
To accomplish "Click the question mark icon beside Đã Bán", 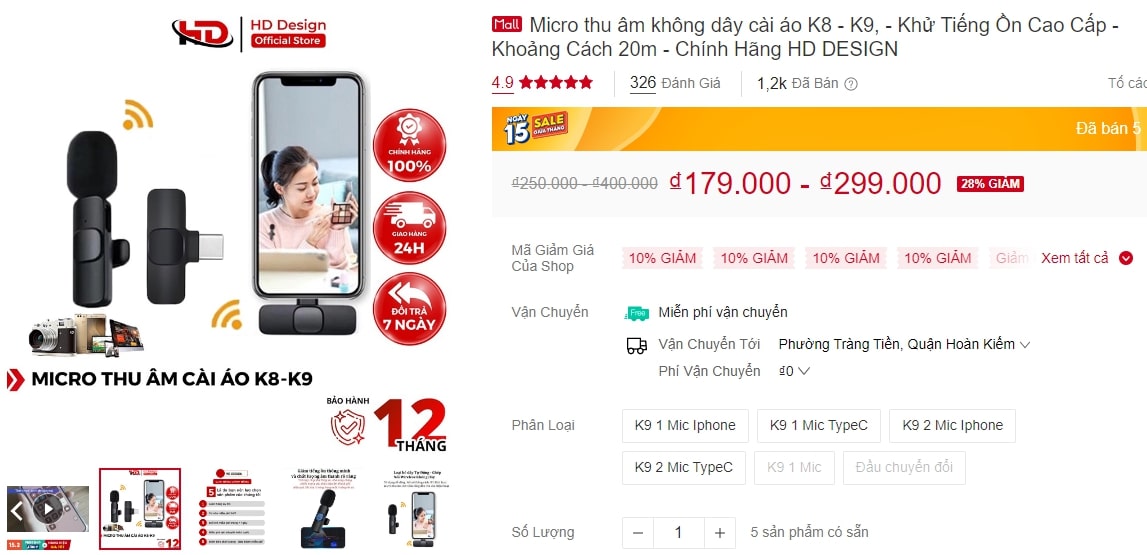I will click(x=851, y=84).
